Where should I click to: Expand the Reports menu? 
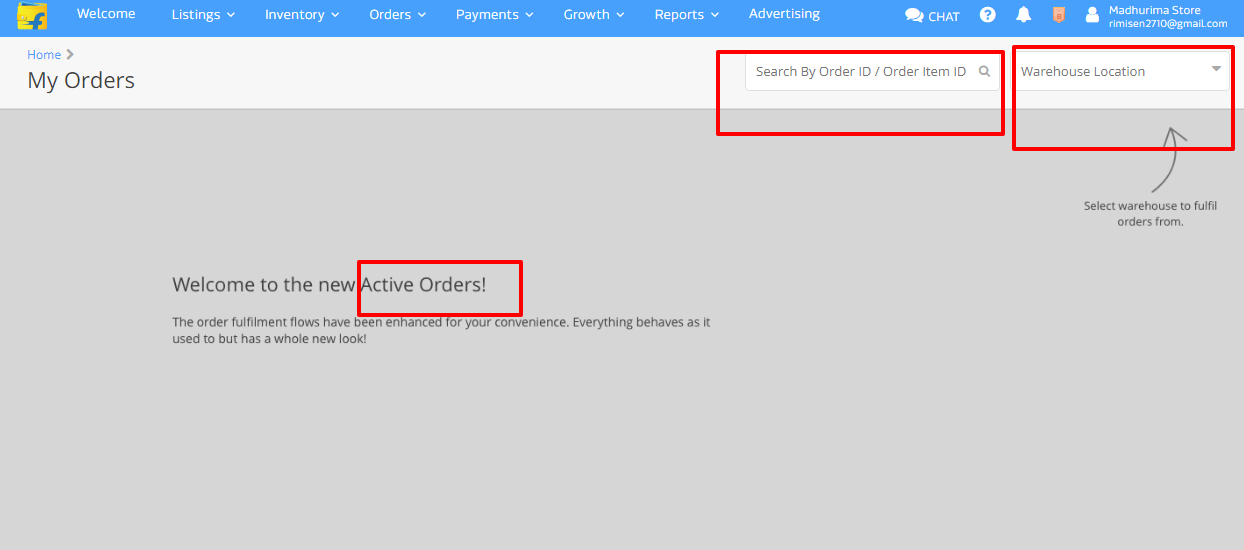(687, 15)
